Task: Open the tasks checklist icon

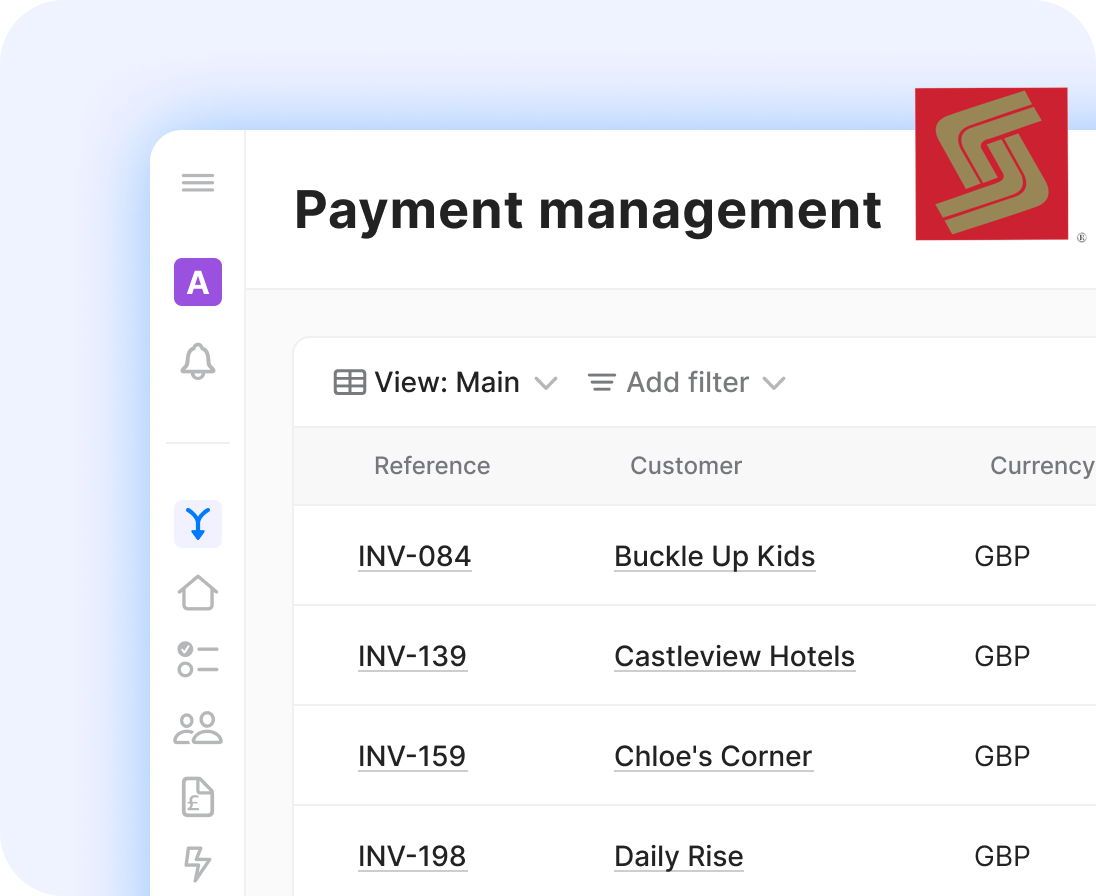Action: 198,660
